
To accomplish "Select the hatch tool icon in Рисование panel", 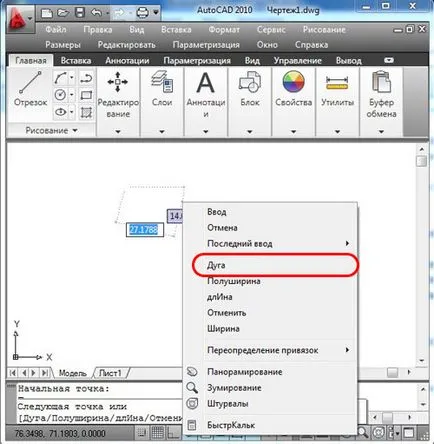I will click(86, 112).
